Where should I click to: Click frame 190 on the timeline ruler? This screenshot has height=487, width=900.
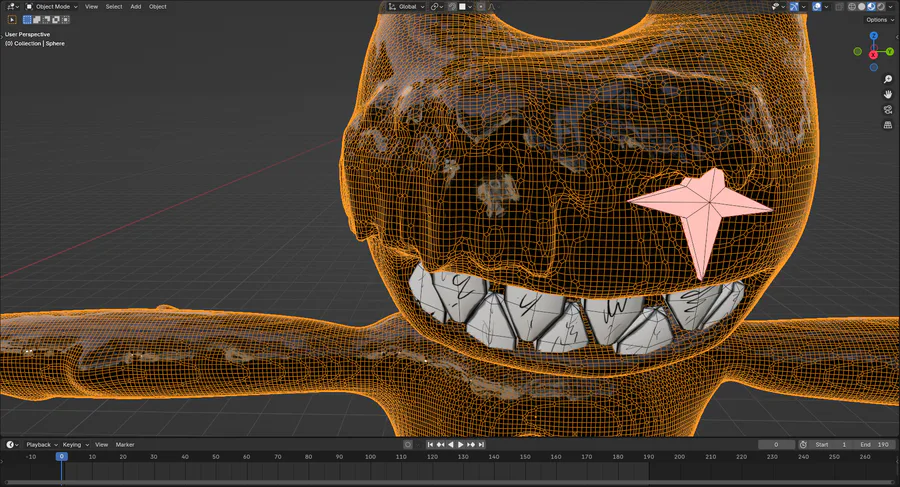(648, 457)
